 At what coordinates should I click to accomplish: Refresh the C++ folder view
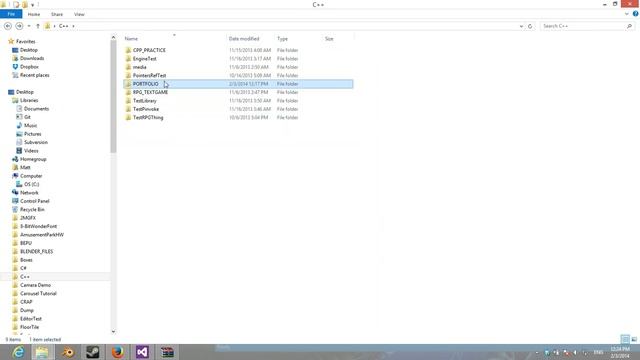530,26
